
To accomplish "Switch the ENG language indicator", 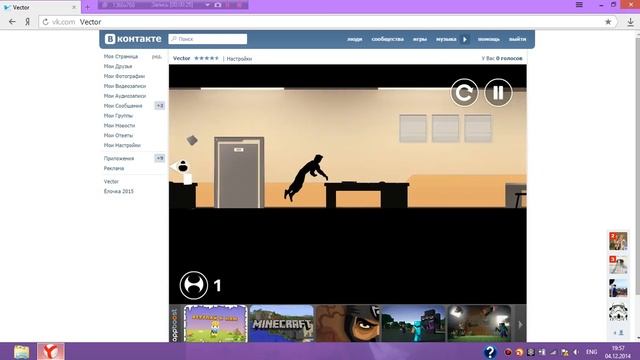I will click(591, 352).
